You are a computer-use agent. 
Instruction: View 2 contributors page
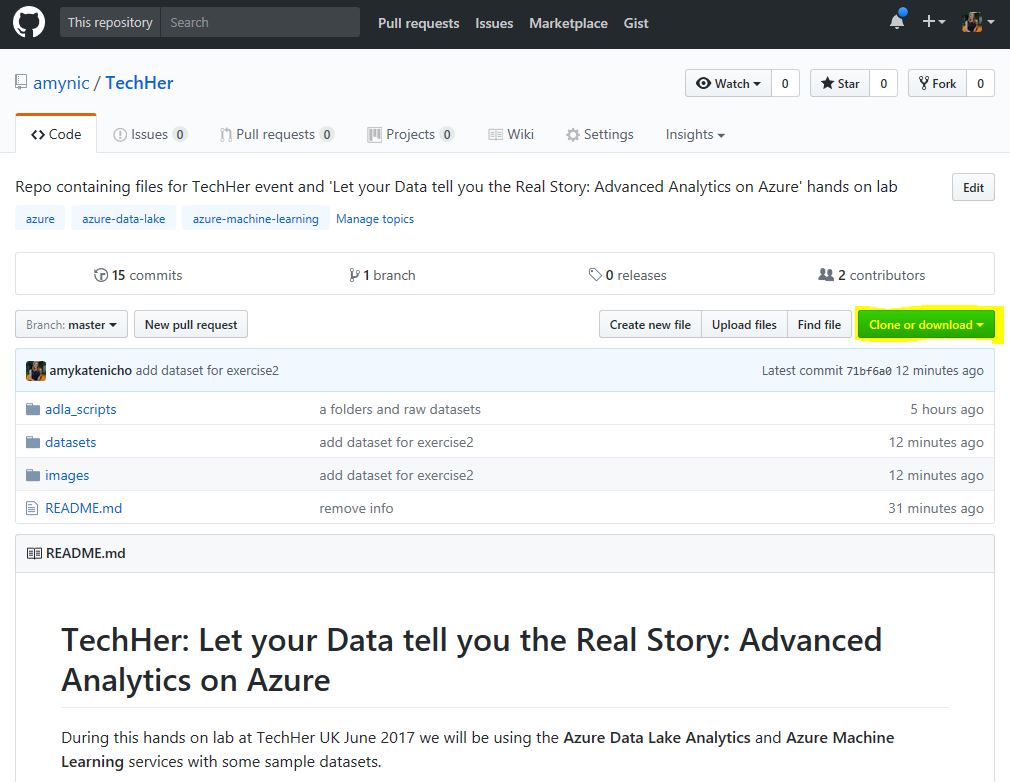[x=871, y=275]
